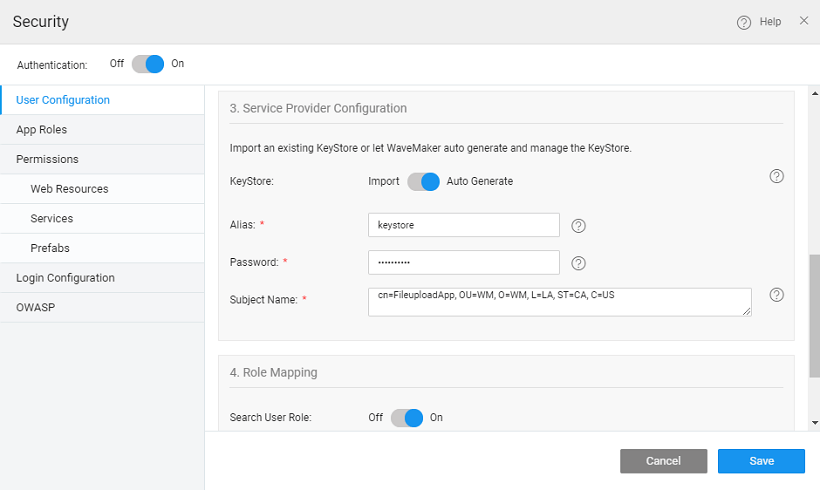Toggle KeyStore Import/Auto Generate switch

coord(423,182)
